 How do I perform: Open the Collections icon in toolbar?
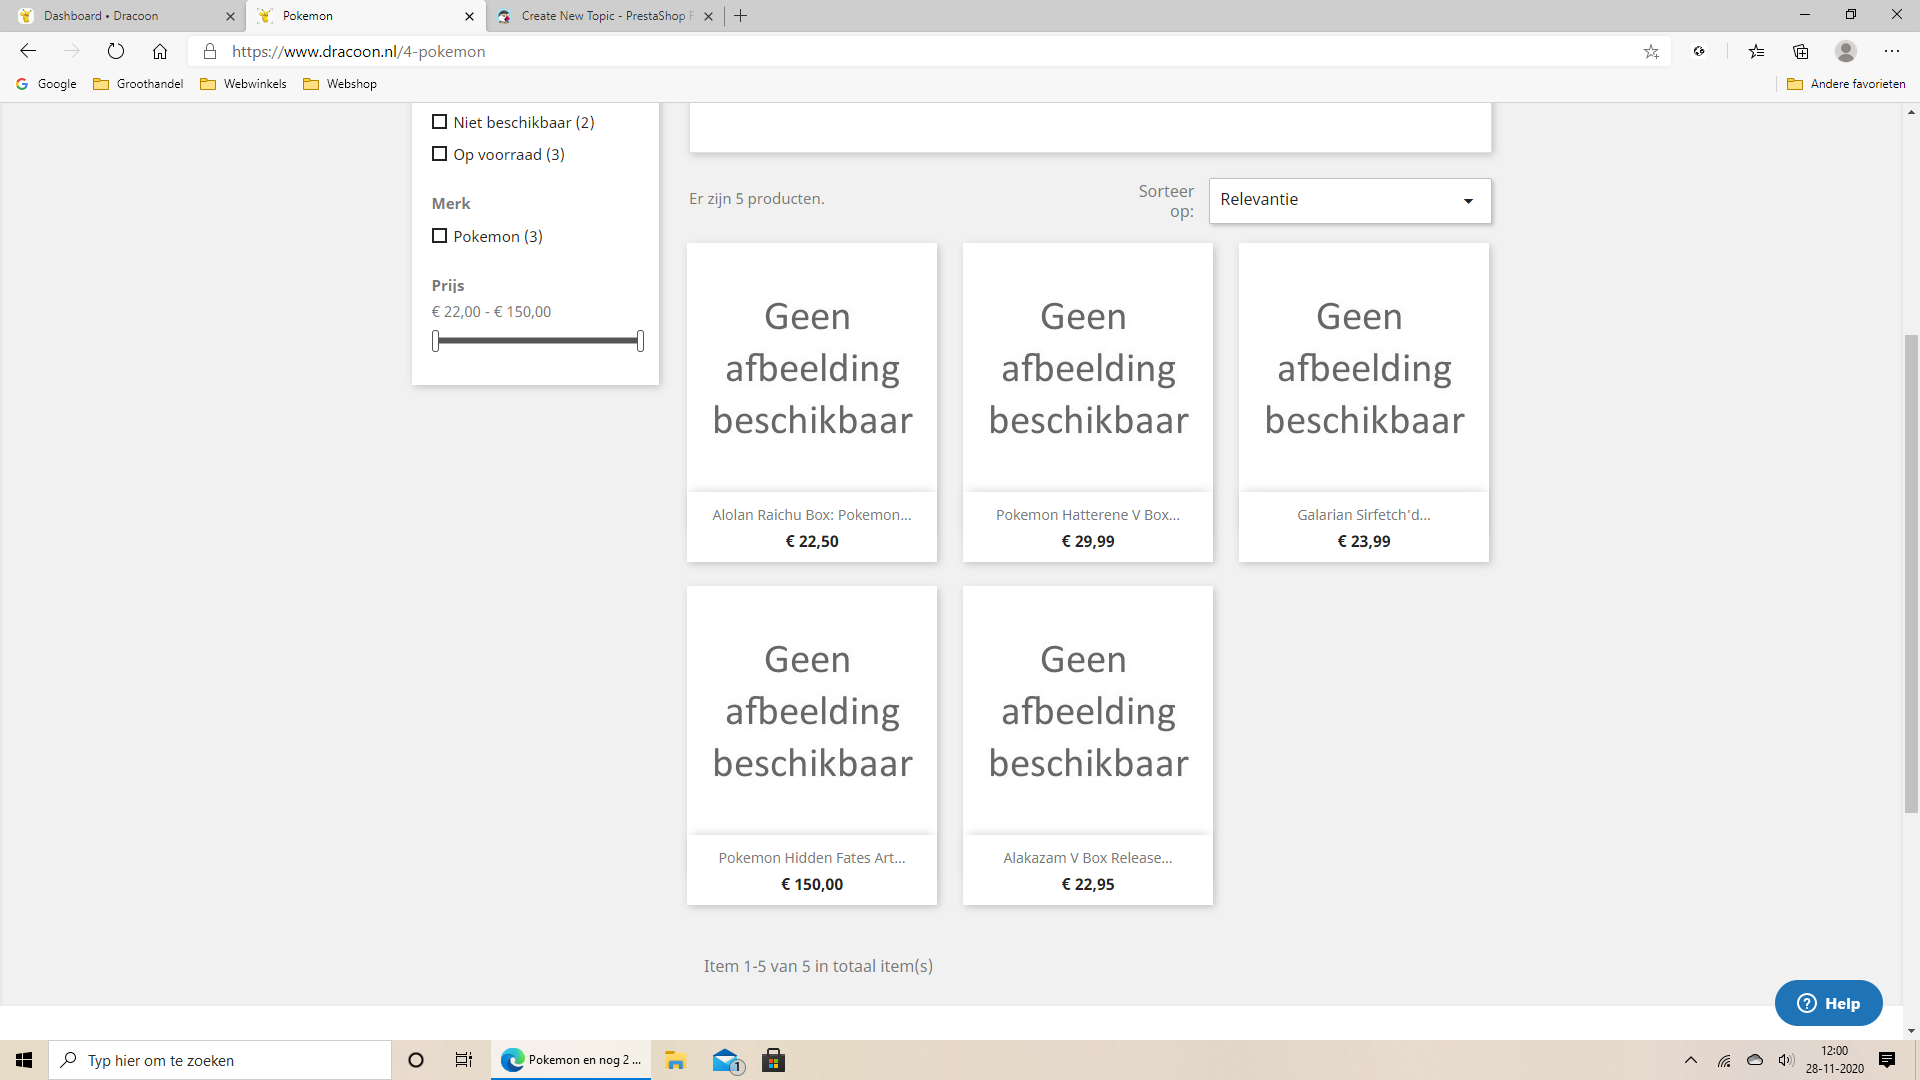pyautogui.click(x=1800, y=51)
